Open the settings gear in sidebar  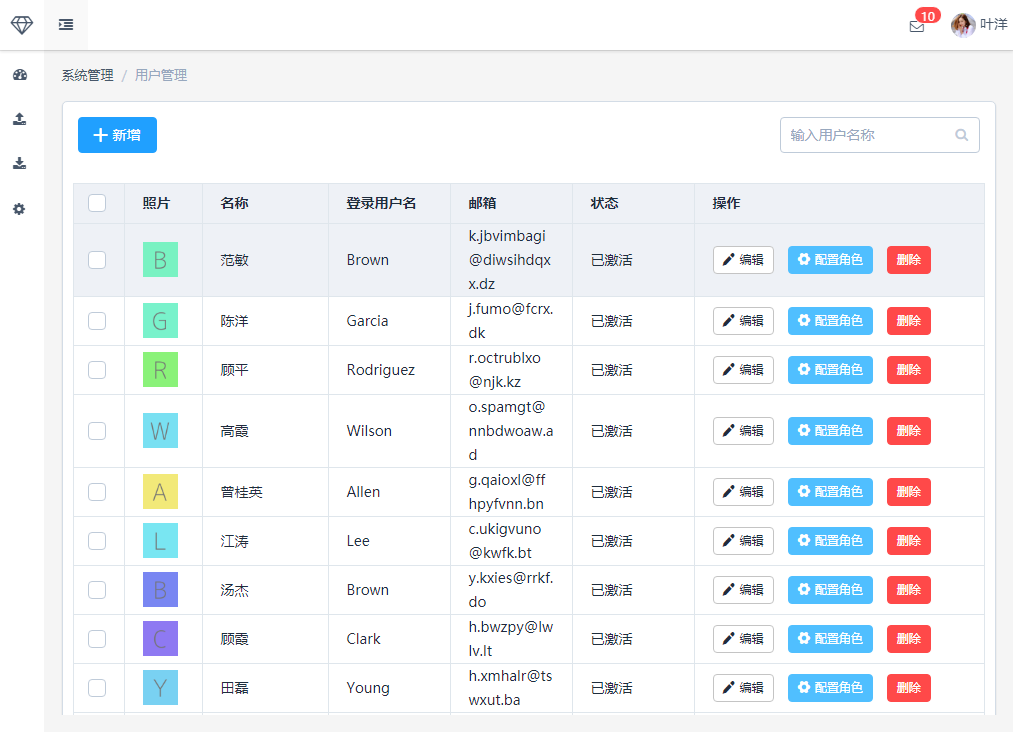(20, 209)
